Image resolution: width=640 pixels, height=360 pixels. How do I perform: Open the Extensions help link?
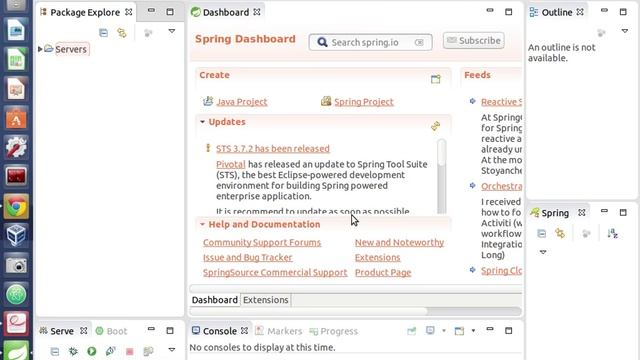click(x=378, y=258)
